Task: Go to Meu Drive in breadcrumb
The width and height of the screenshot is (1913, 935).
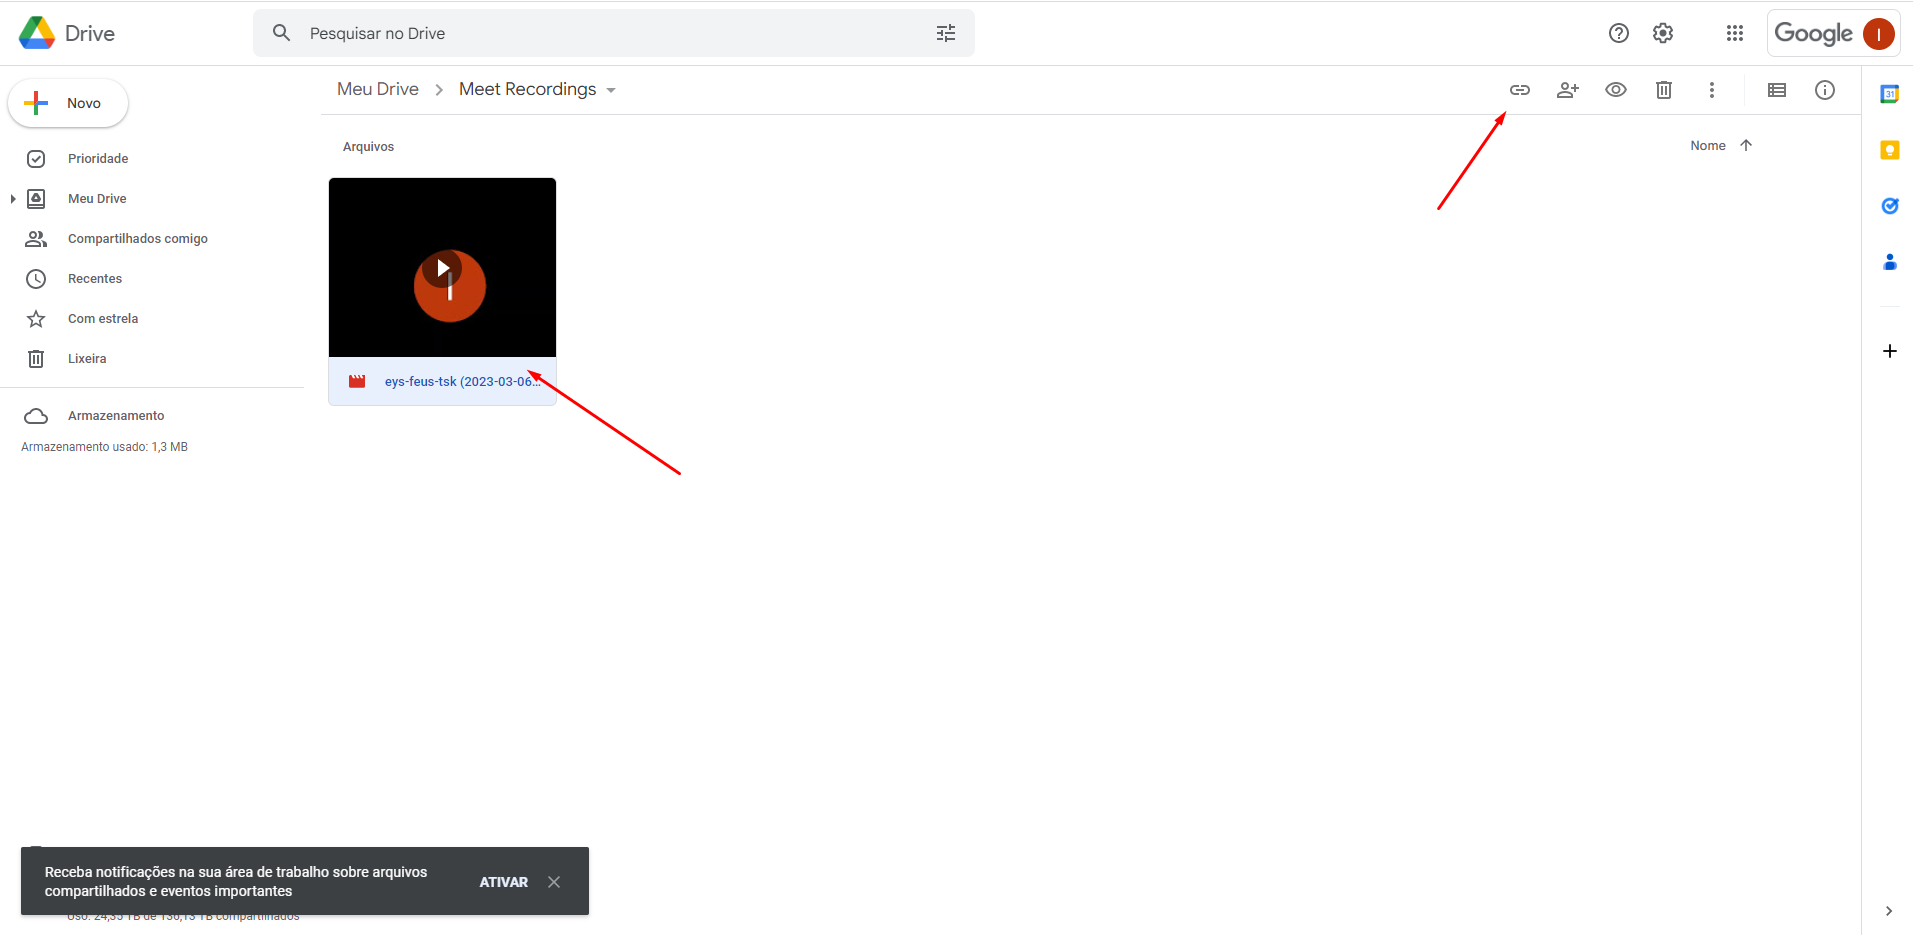Action: (378, 89)
